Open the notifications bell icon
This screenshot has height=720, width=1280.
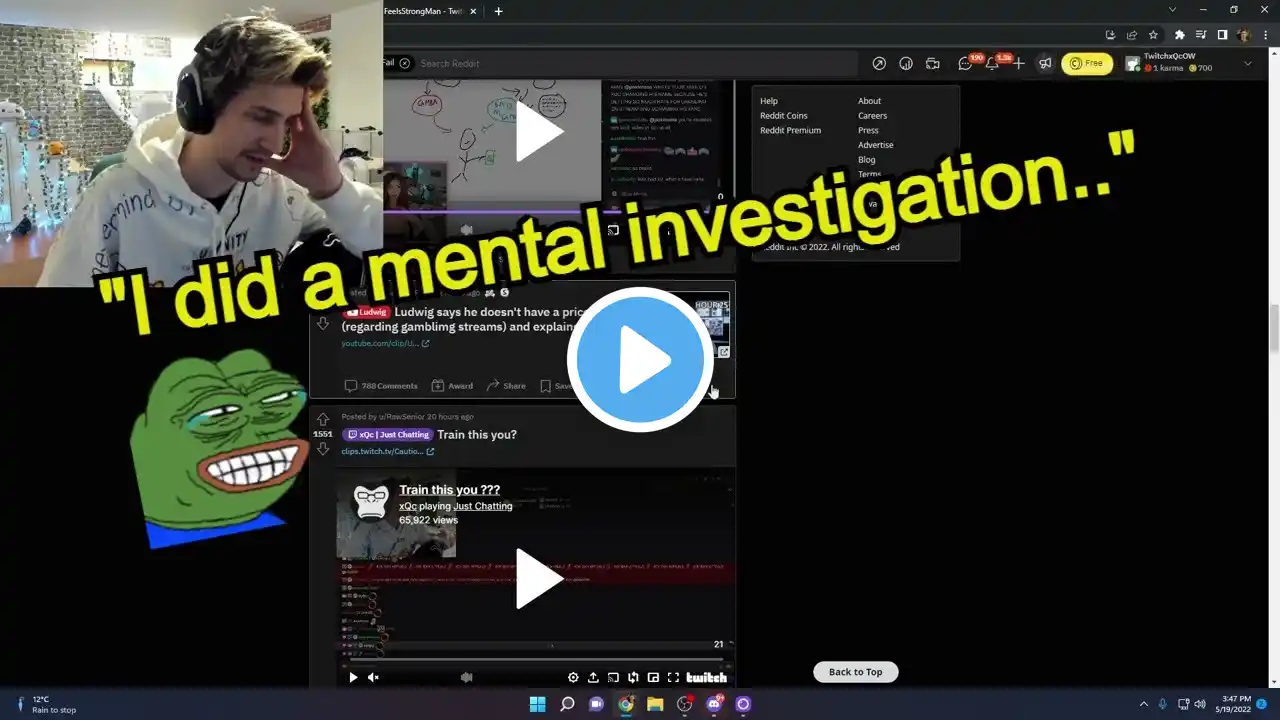pos(992,63)
